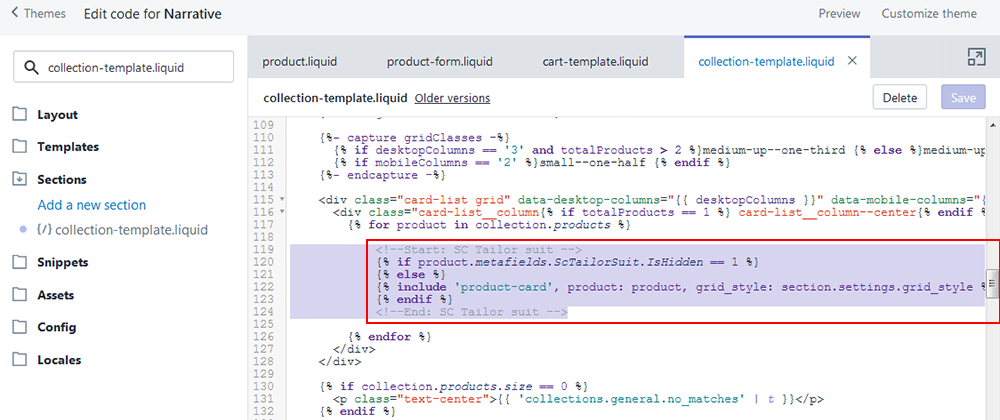
Task: Expand the Templates folder
Action: pyautogui.click(x=67, y=147)
